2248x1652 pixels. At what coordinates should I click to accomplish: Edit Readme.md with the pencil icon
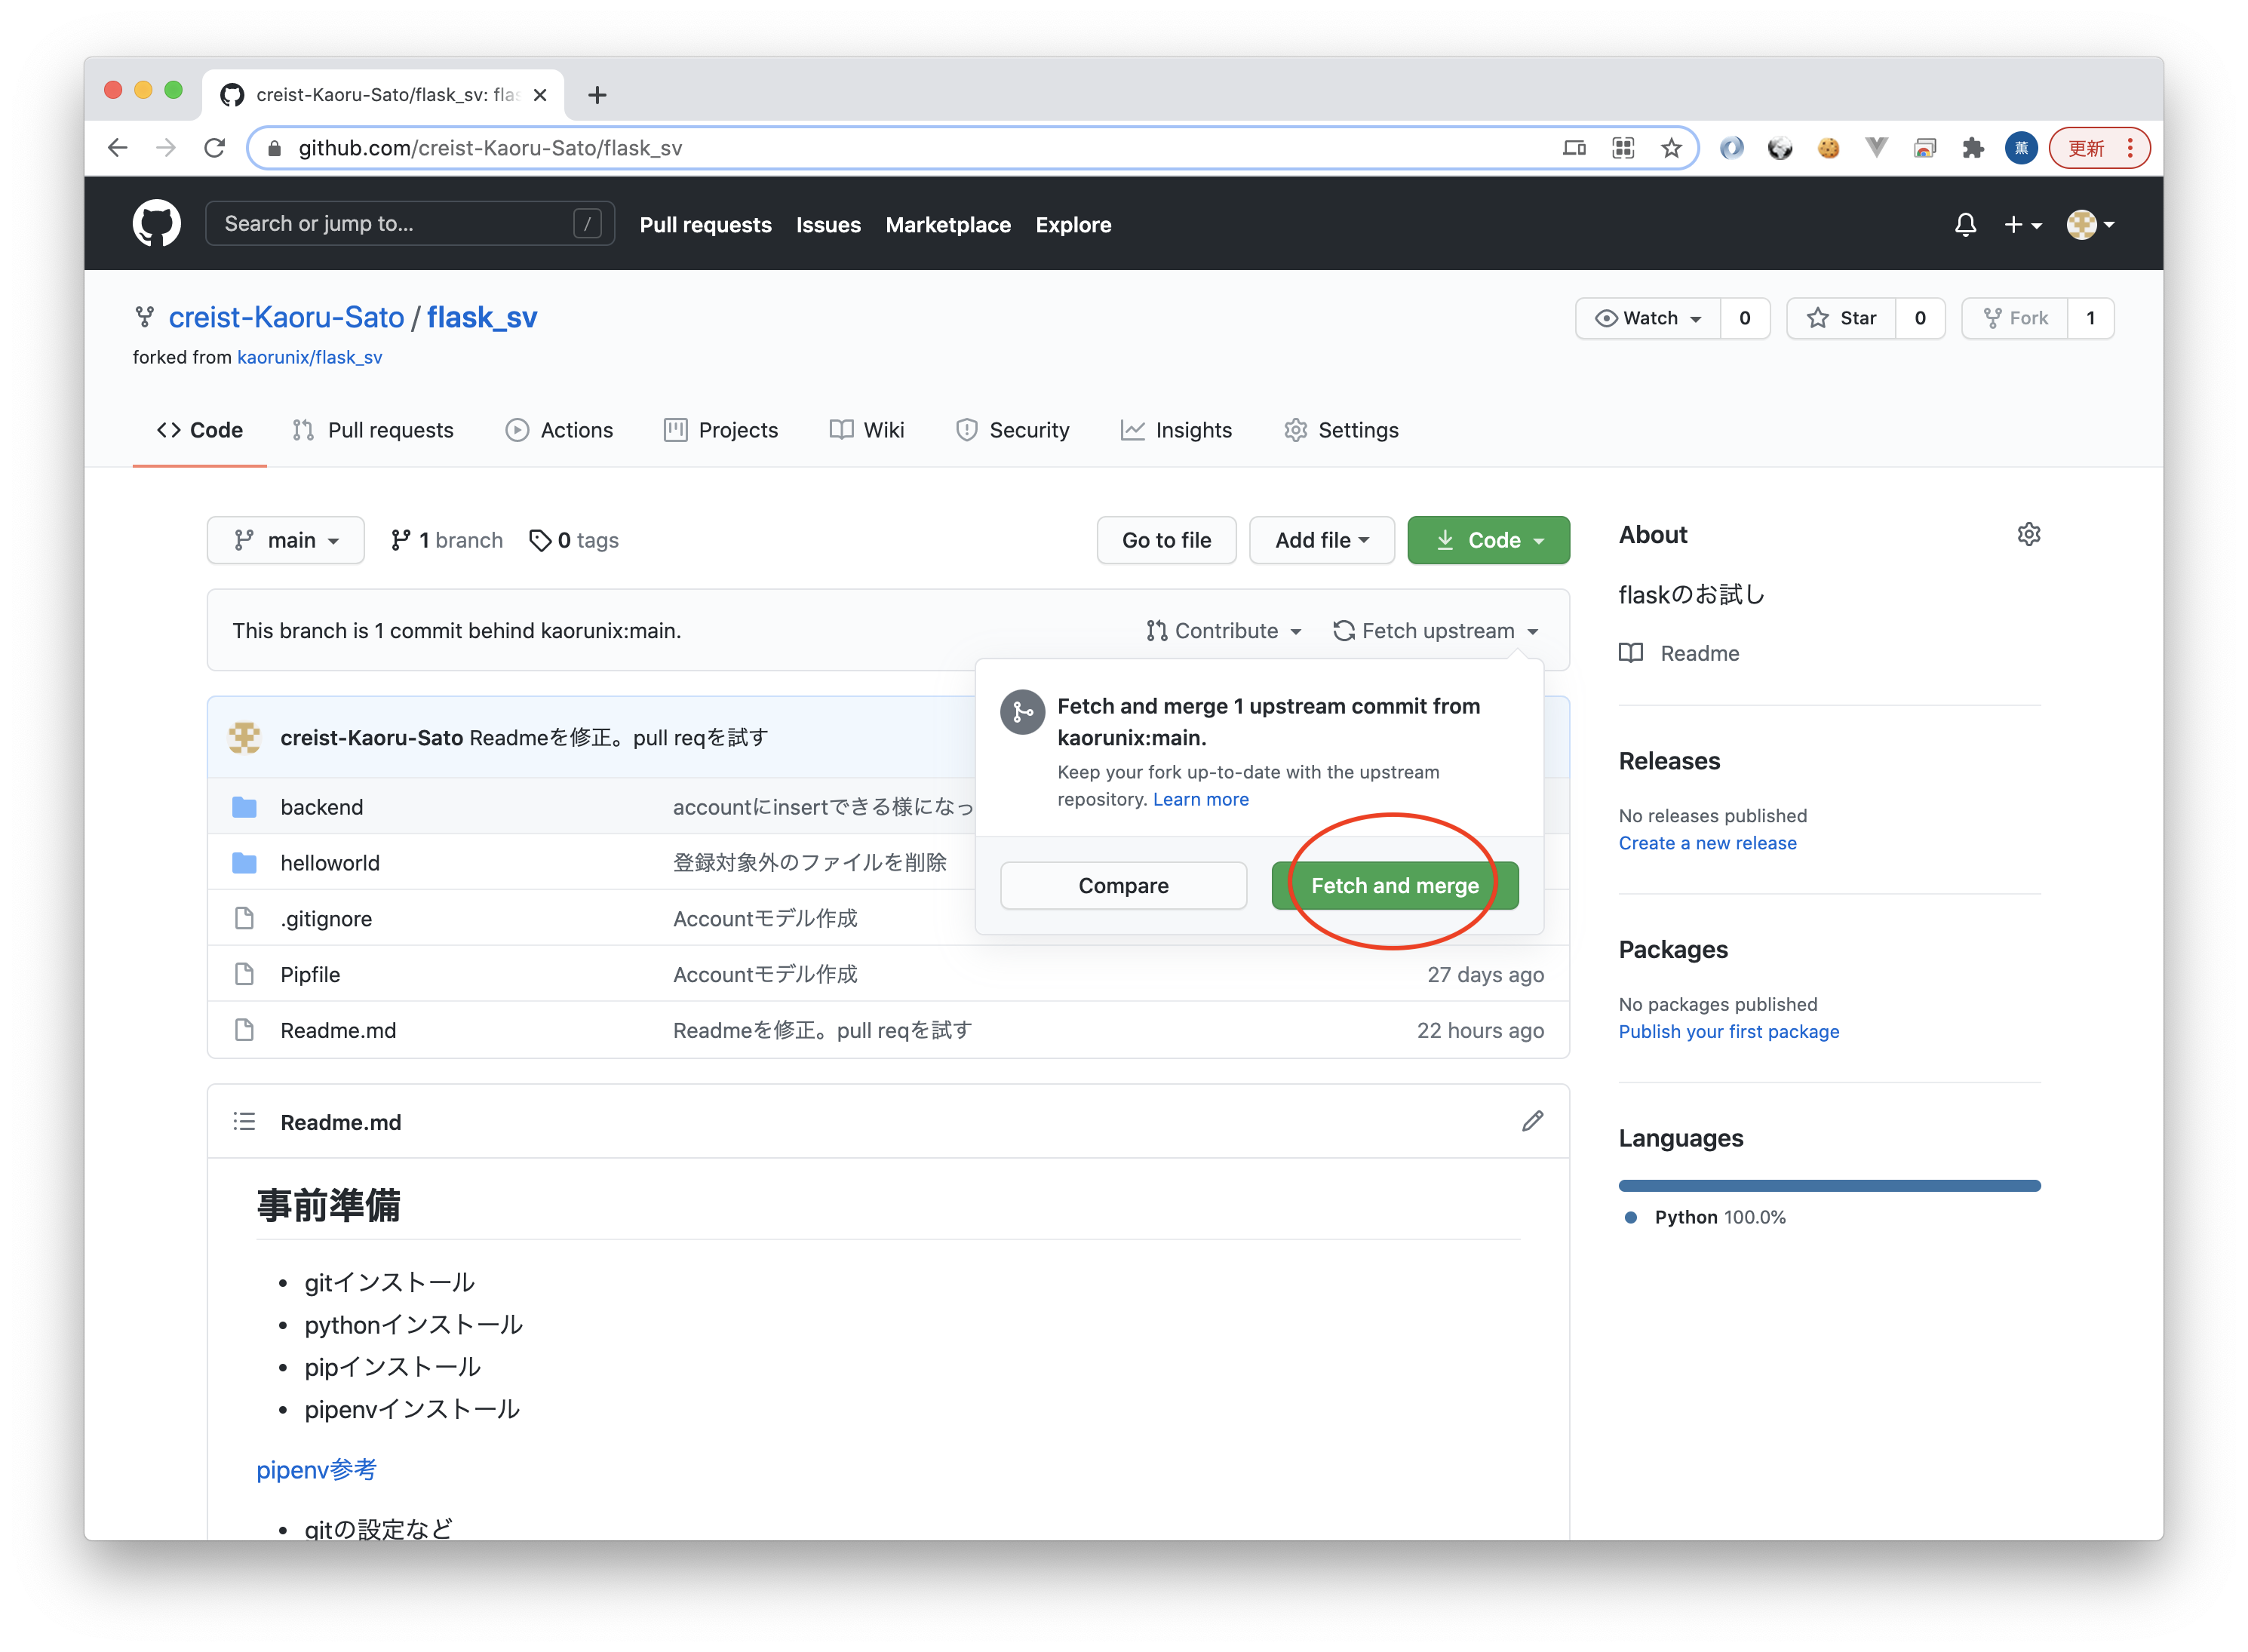pos(1532,1121)
